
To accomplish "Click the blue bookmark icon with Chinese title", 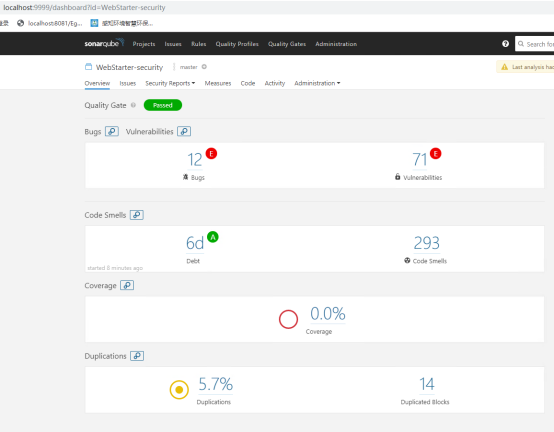I will (94, 23).
